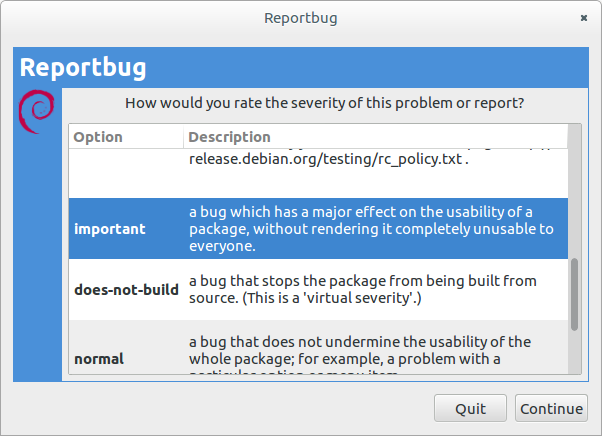Click the Description column header

click(229, 137)
